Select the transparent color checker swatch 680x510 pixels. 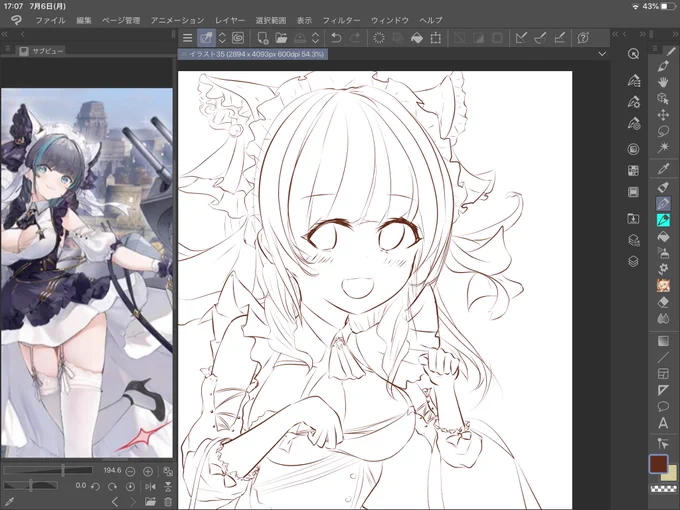pyautogui.click(x=663, y=489)
